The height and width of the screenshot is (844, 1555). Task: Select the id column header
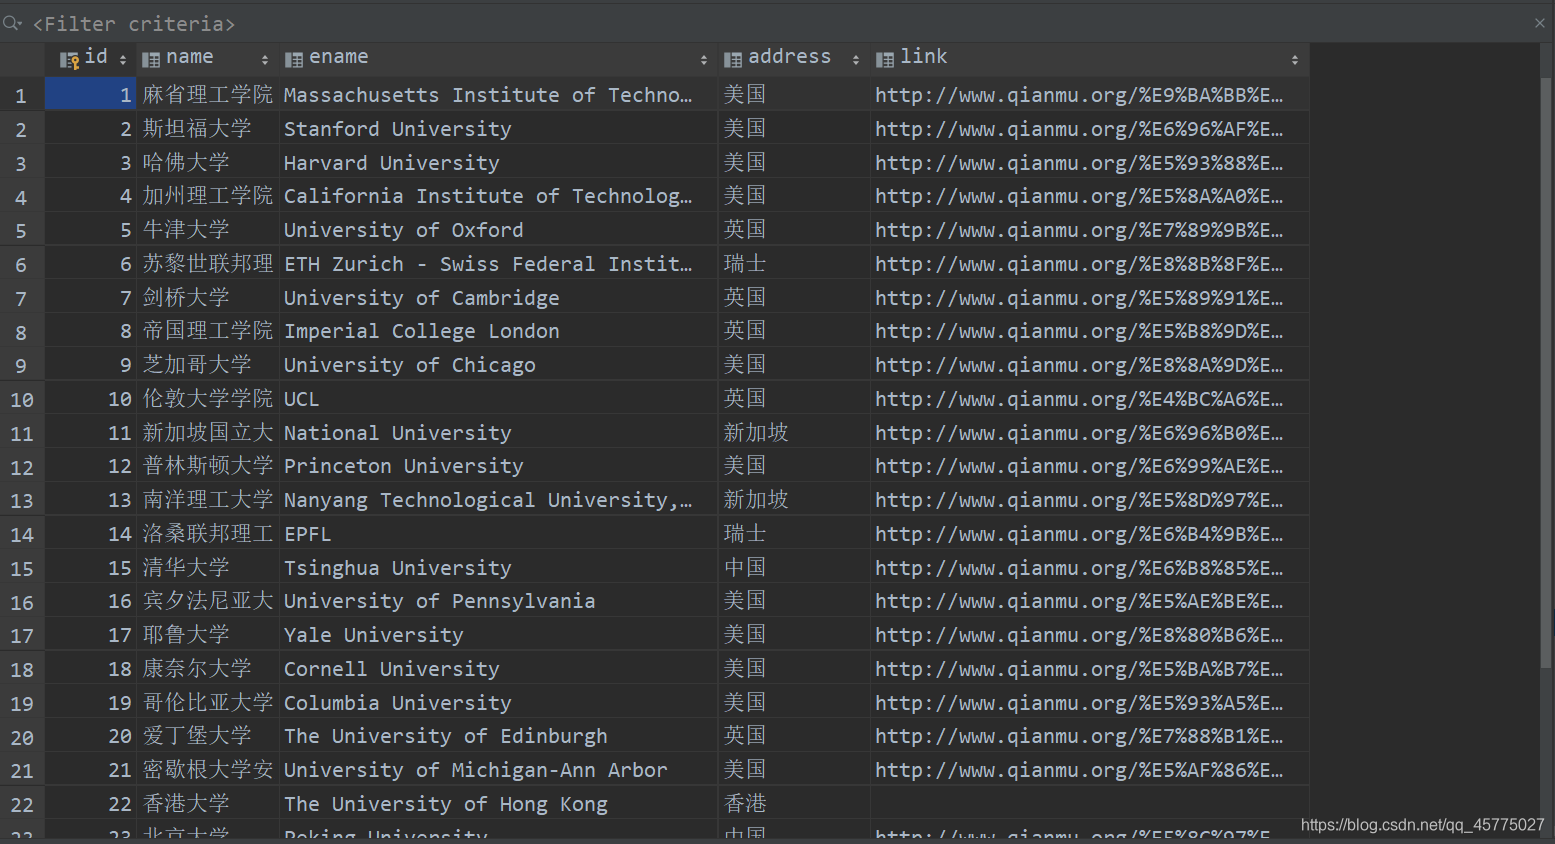[x=91, y=59]
